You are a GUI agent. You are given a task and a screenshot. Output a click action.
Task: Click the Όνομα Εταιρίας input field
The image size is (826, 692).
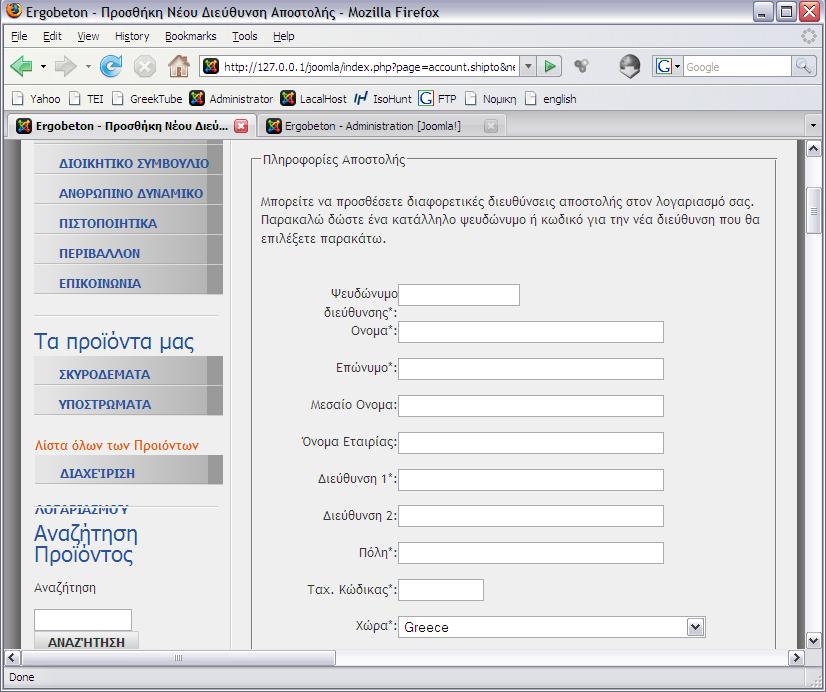point(530,442)
